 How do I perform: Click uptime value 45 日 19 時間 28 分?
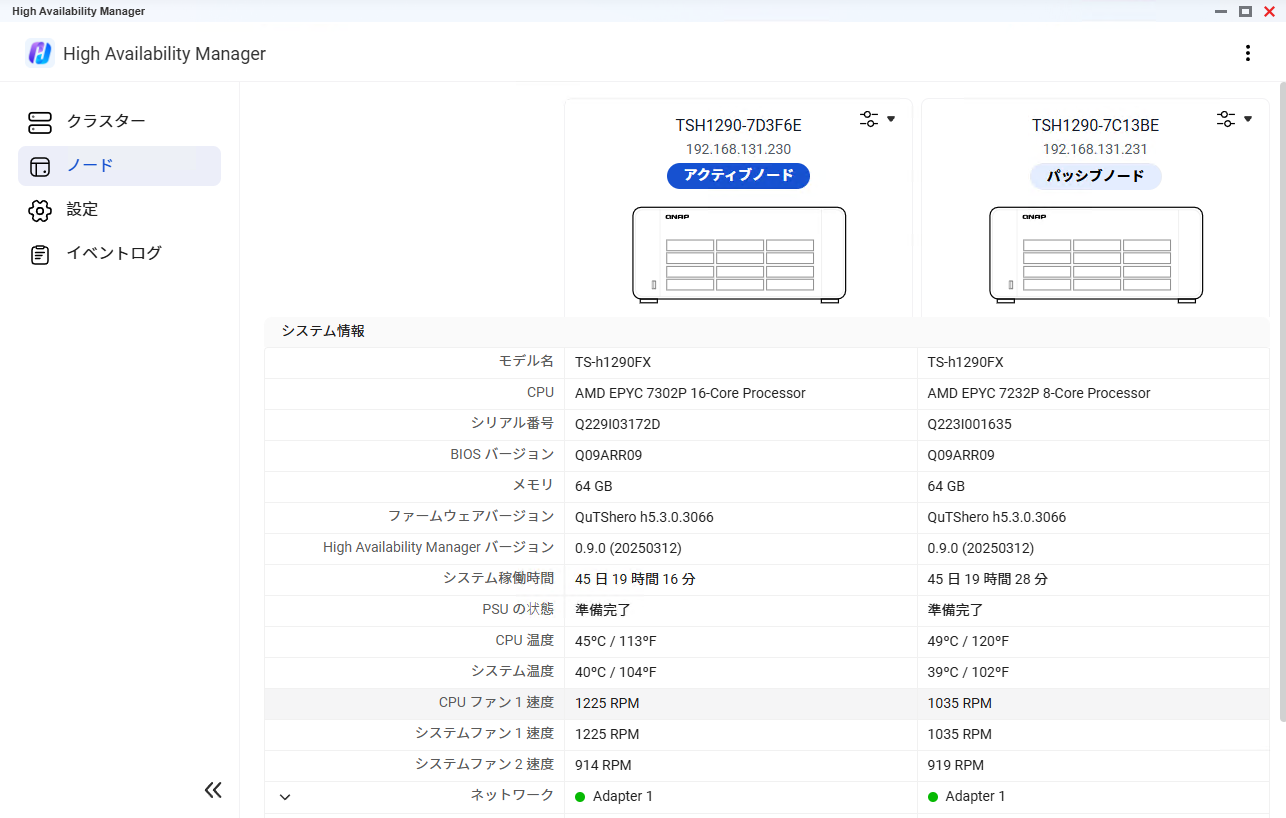pyautogui.click(x=988, y=579)
